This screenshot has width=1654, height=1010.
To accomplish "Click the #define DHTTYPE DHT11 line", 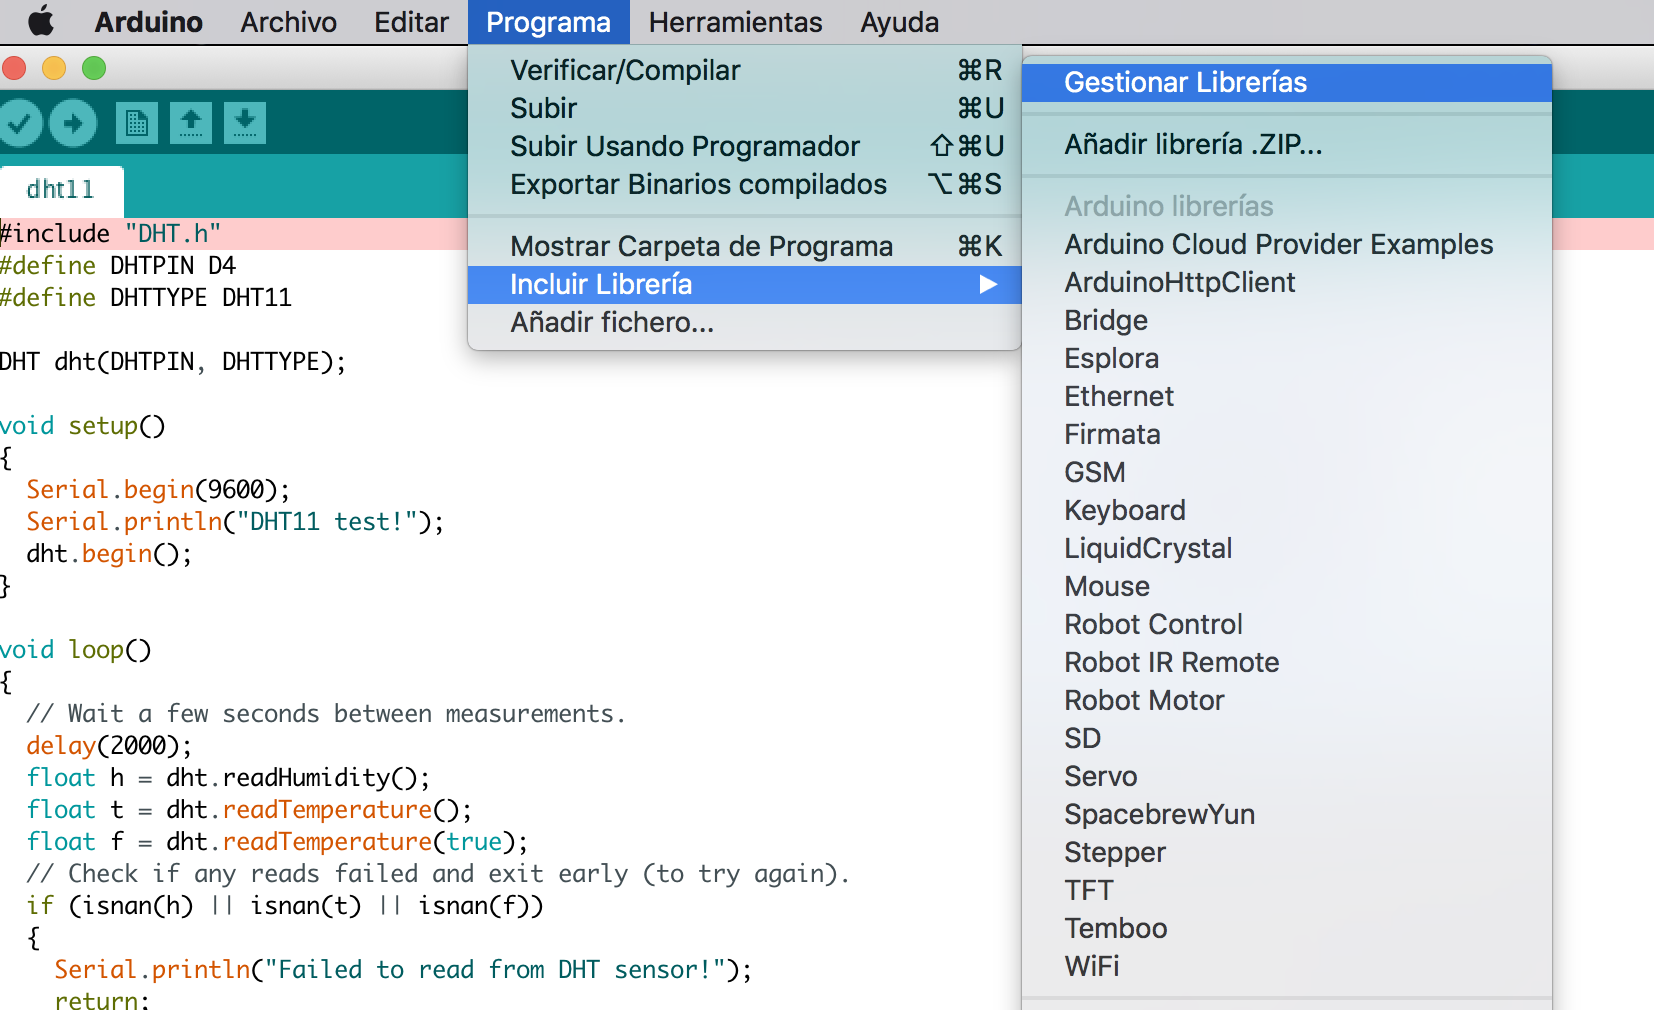I will pos(146,298).
